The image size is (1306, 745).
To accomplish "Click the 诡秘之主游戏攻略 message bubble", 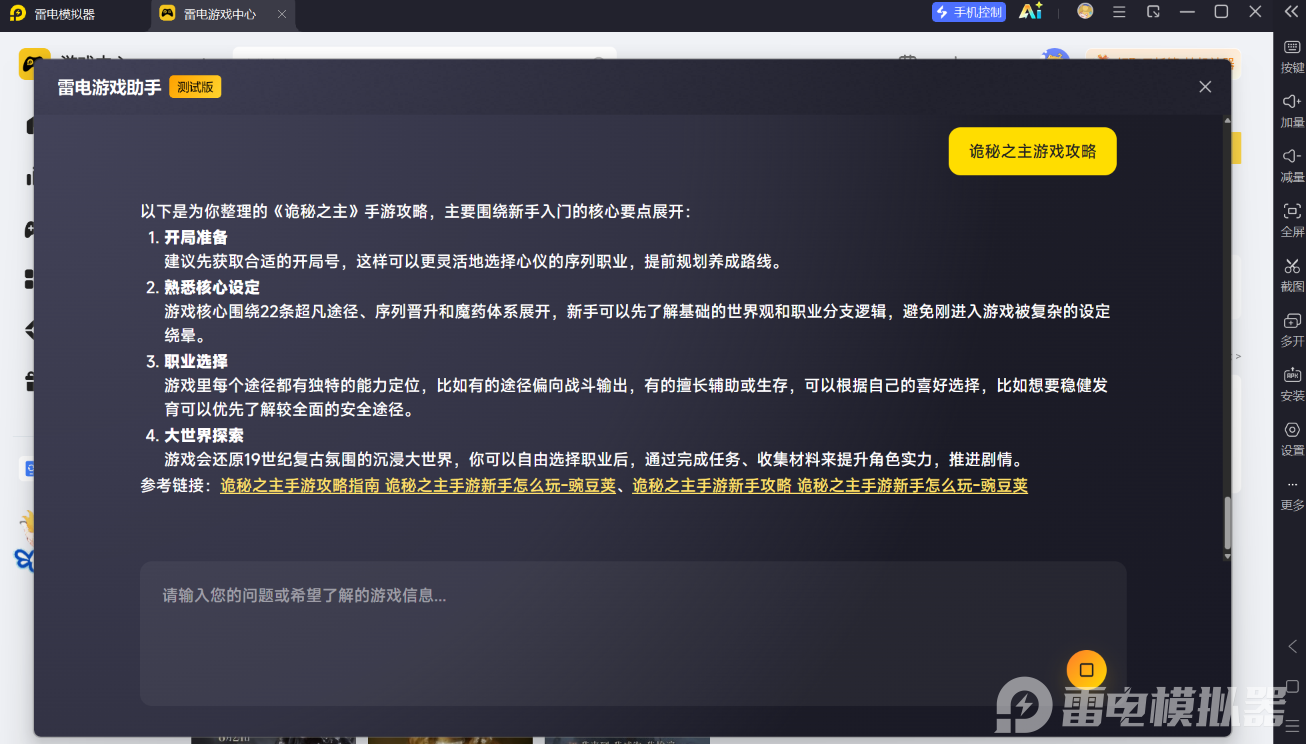I will 1032,152.
